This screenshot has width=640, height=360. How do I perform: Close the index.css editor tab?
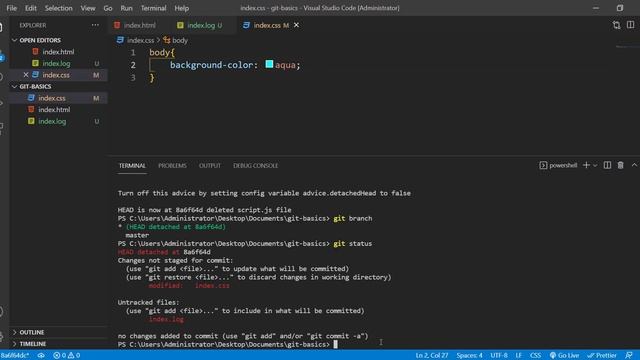pyautogui.click(x=296, y=25)
